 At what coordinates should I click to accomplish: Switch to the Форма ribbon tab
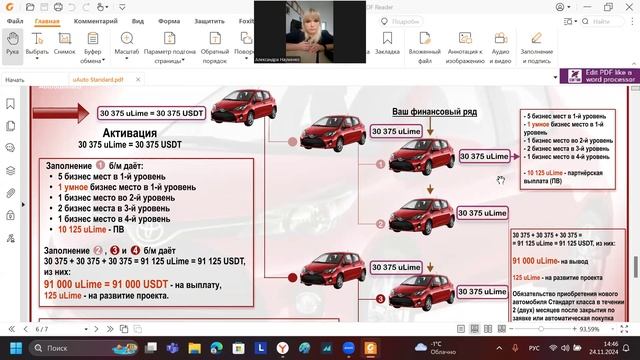169,21
